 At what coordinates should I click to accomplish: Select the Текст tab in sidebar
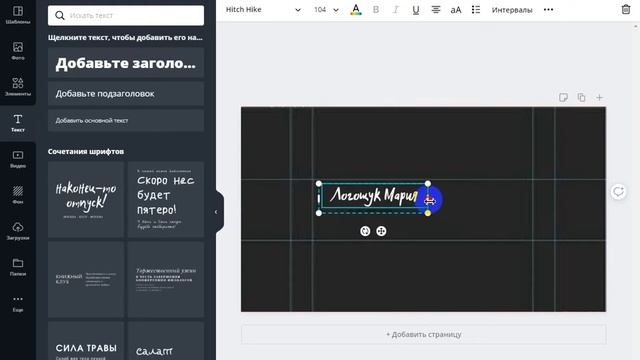tap(18, 123)
